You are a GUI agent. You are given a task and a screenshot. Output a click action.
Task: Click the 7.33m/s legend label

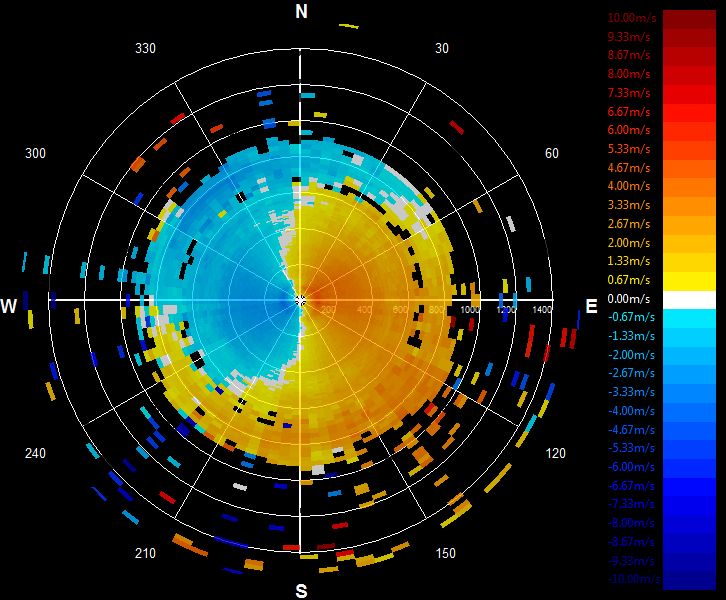pos(629,93)
